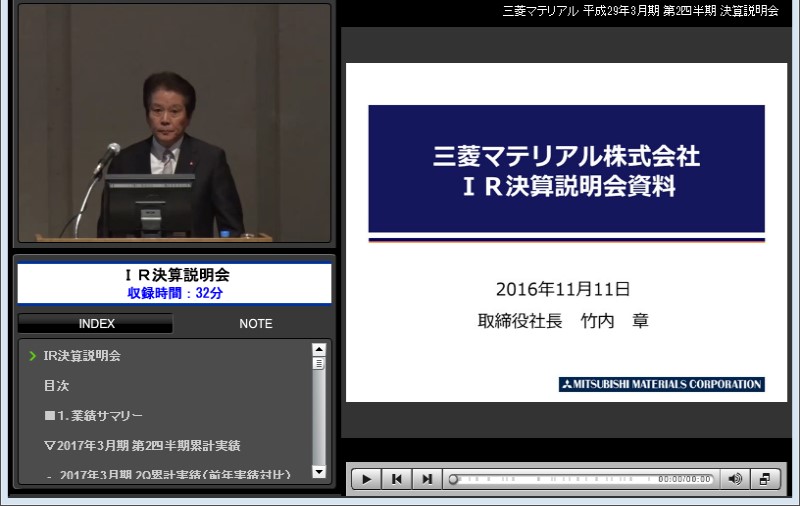Open the 目次 index entry
Viewport: 800px width, 506px height.
click(x=56, y=386)
